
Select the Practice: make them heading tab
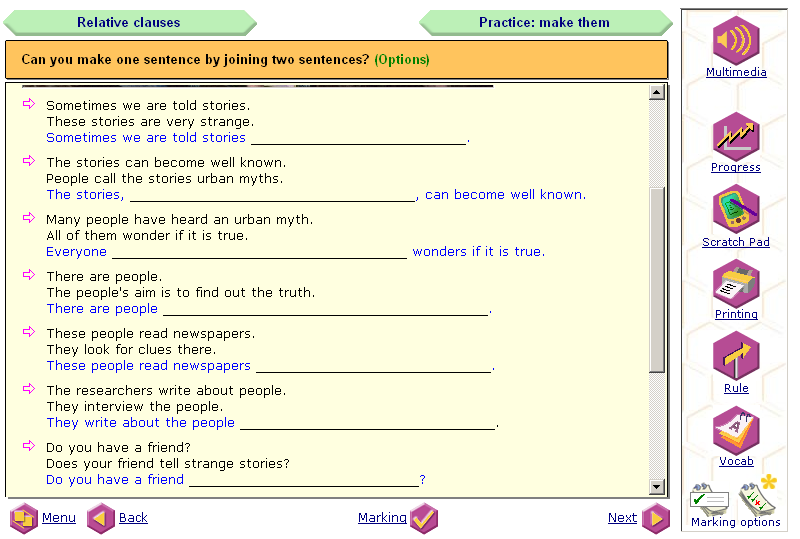[545, 22]
